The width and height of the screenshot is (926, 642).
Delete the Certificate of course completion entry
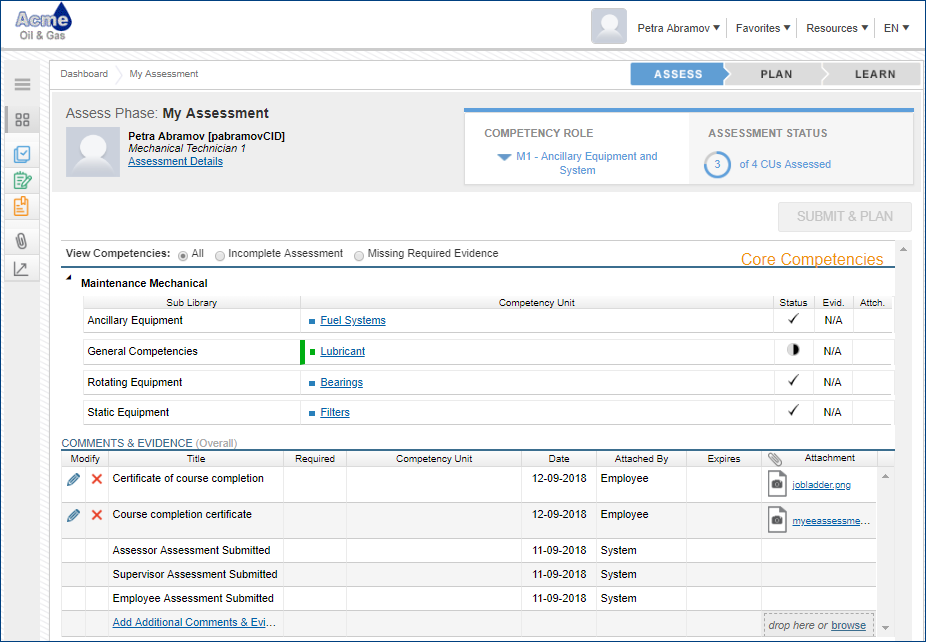point(97,479)
